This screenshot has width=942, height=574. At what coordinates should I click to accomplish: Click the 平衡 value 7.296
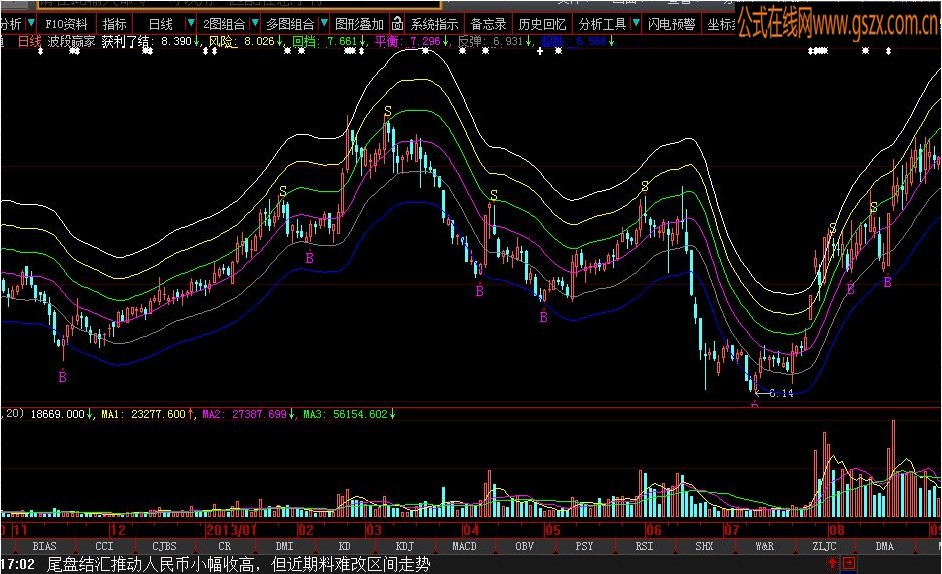coord(425,41)
